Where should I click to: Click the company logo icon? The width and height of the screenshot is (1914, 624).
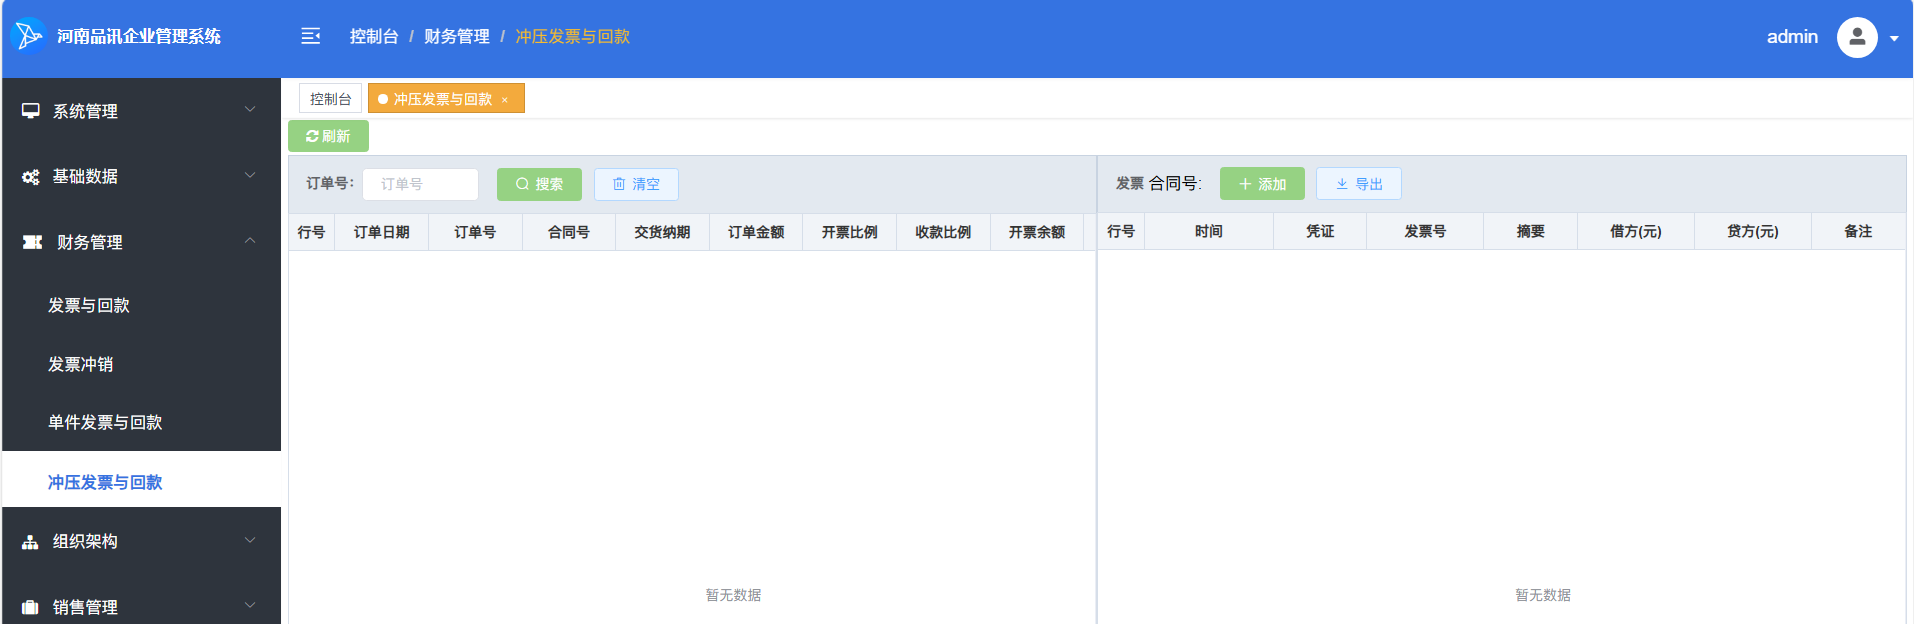(29, 36)
